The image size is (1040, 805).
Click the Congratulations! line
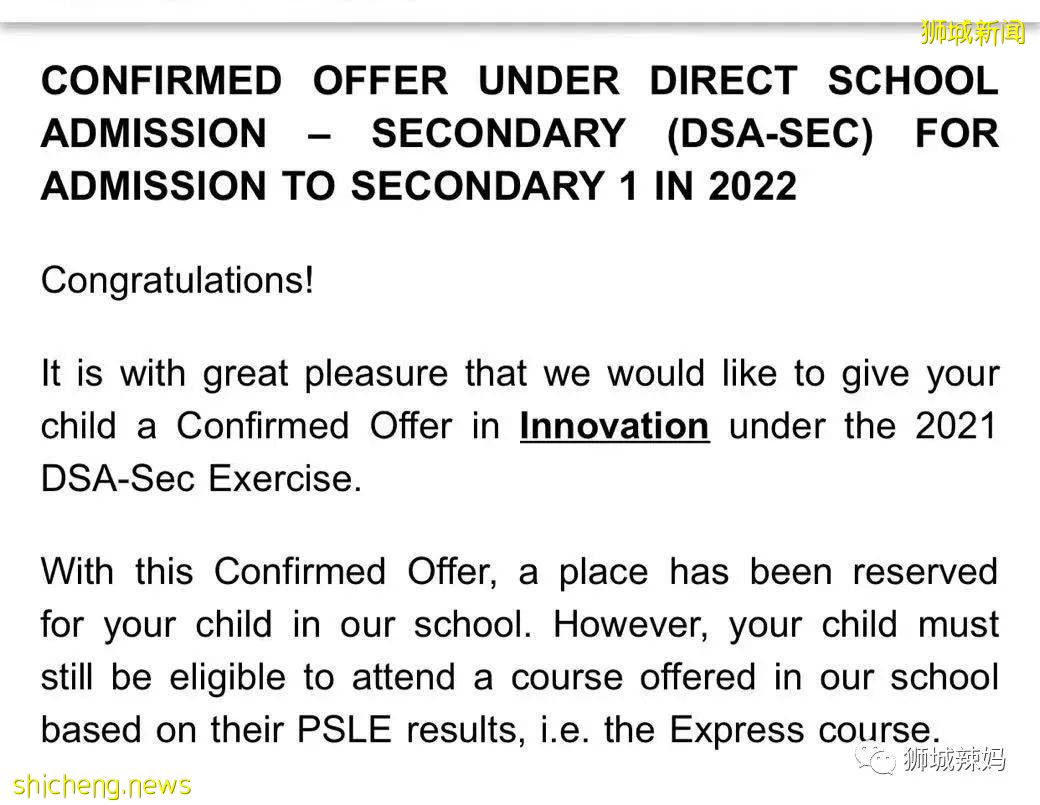coord(177,280)
